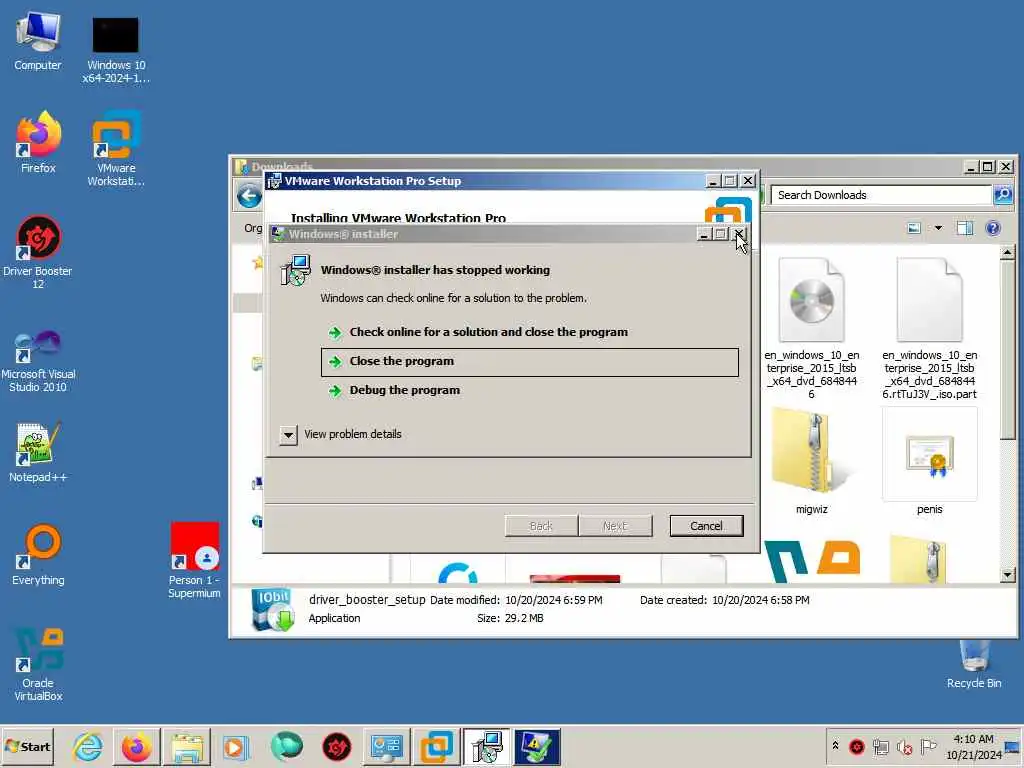Open Windows Explorer from the taskbar
Screen dimensions: 1024x768
186,746
